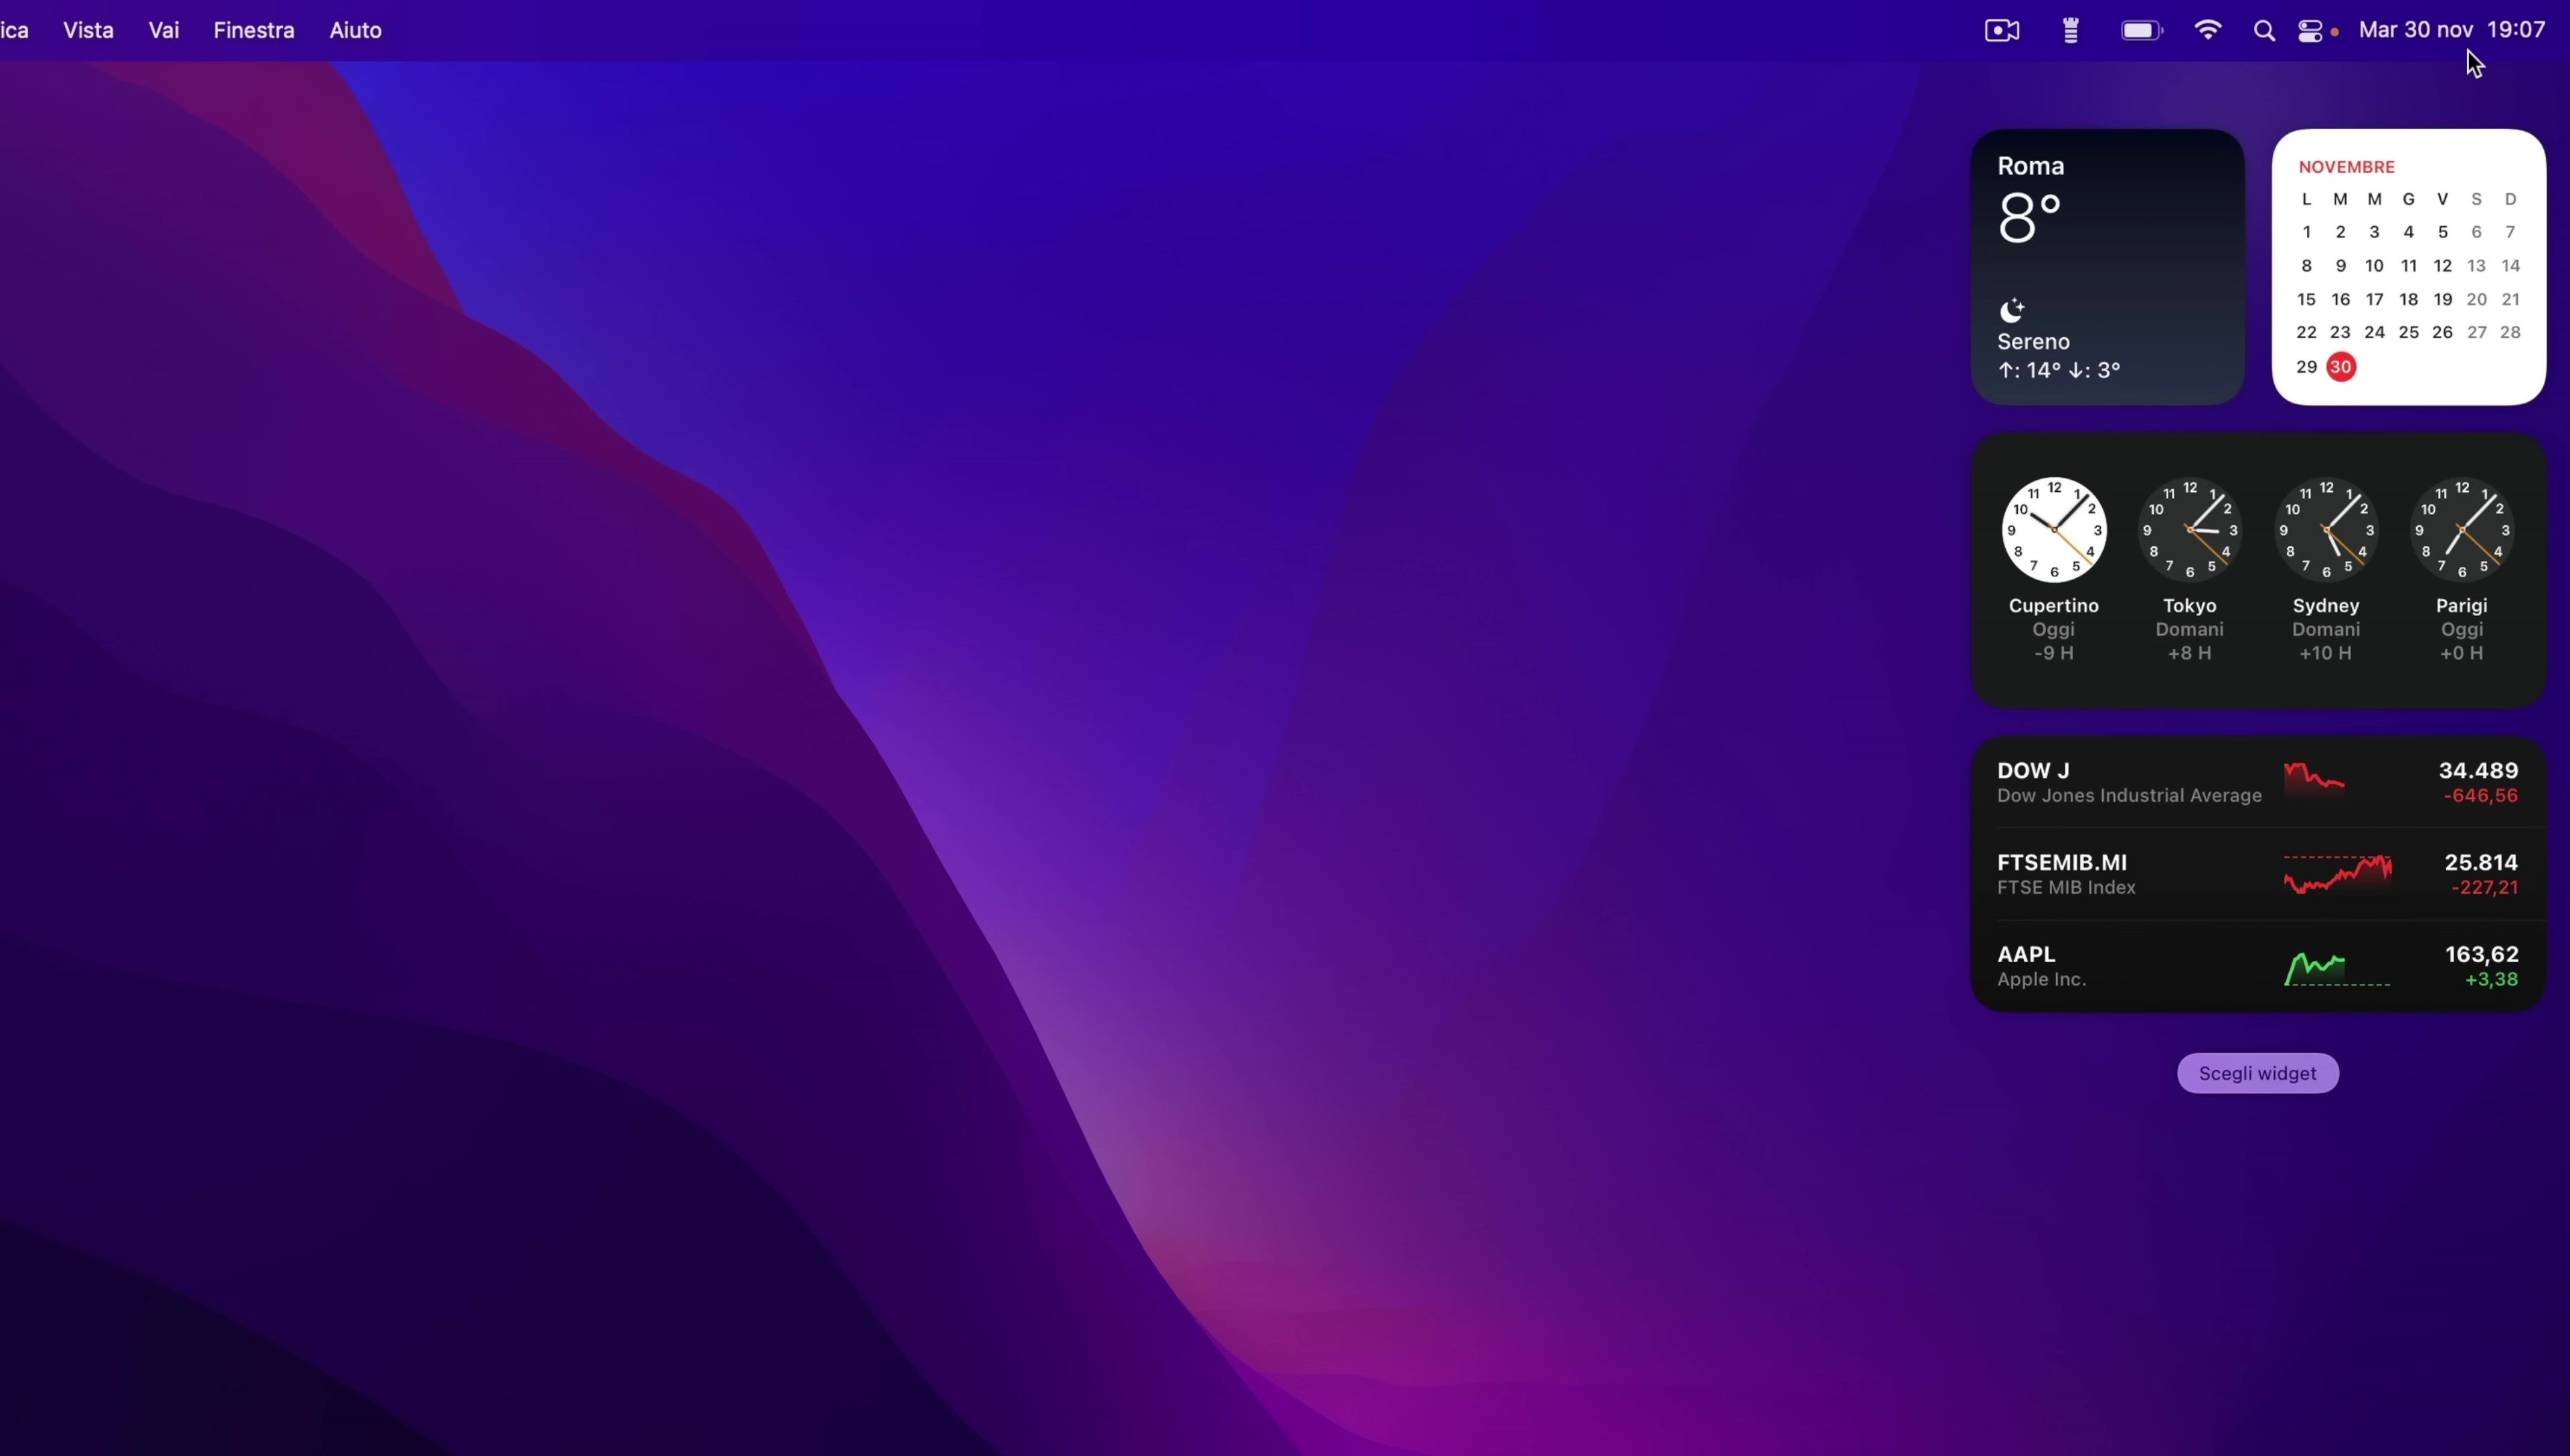Screen dimensions: 2570x1456
Task: Click the Sydney clock face
Action: 2326,529
